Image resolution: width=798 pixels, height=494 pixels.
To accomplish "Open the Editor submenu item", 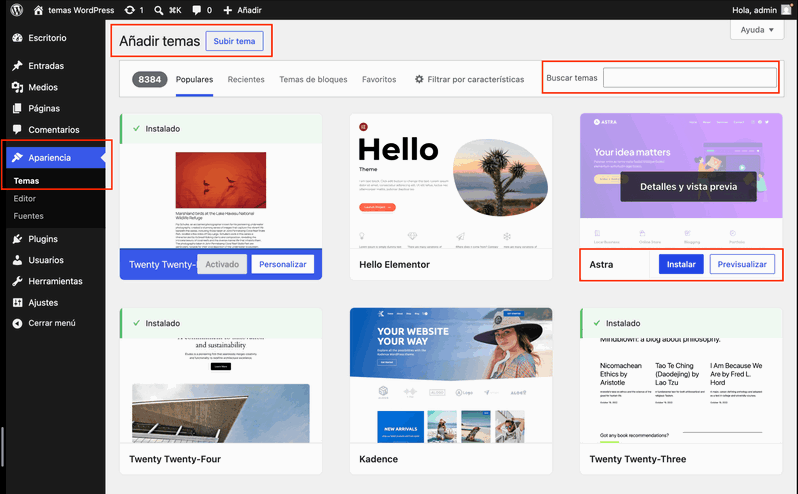I will pyautogui.click(x=24, y=198).
